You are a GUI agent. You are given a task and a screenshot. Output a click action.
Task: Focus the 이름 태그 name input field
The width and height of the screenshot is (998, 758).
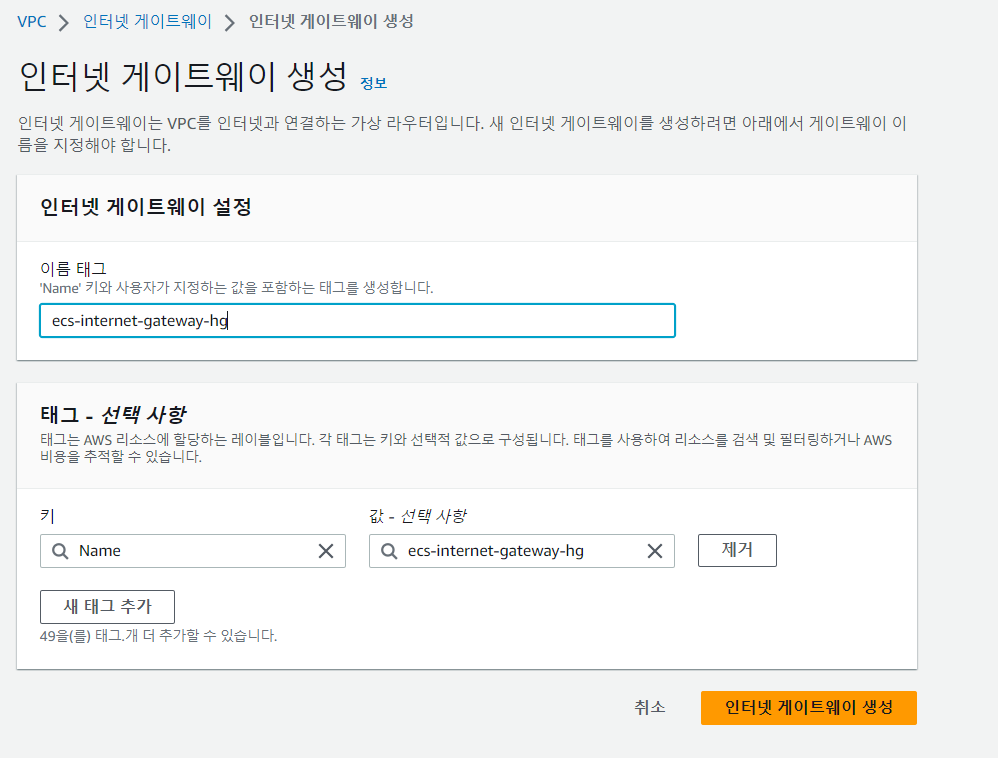tap(357, 321)
